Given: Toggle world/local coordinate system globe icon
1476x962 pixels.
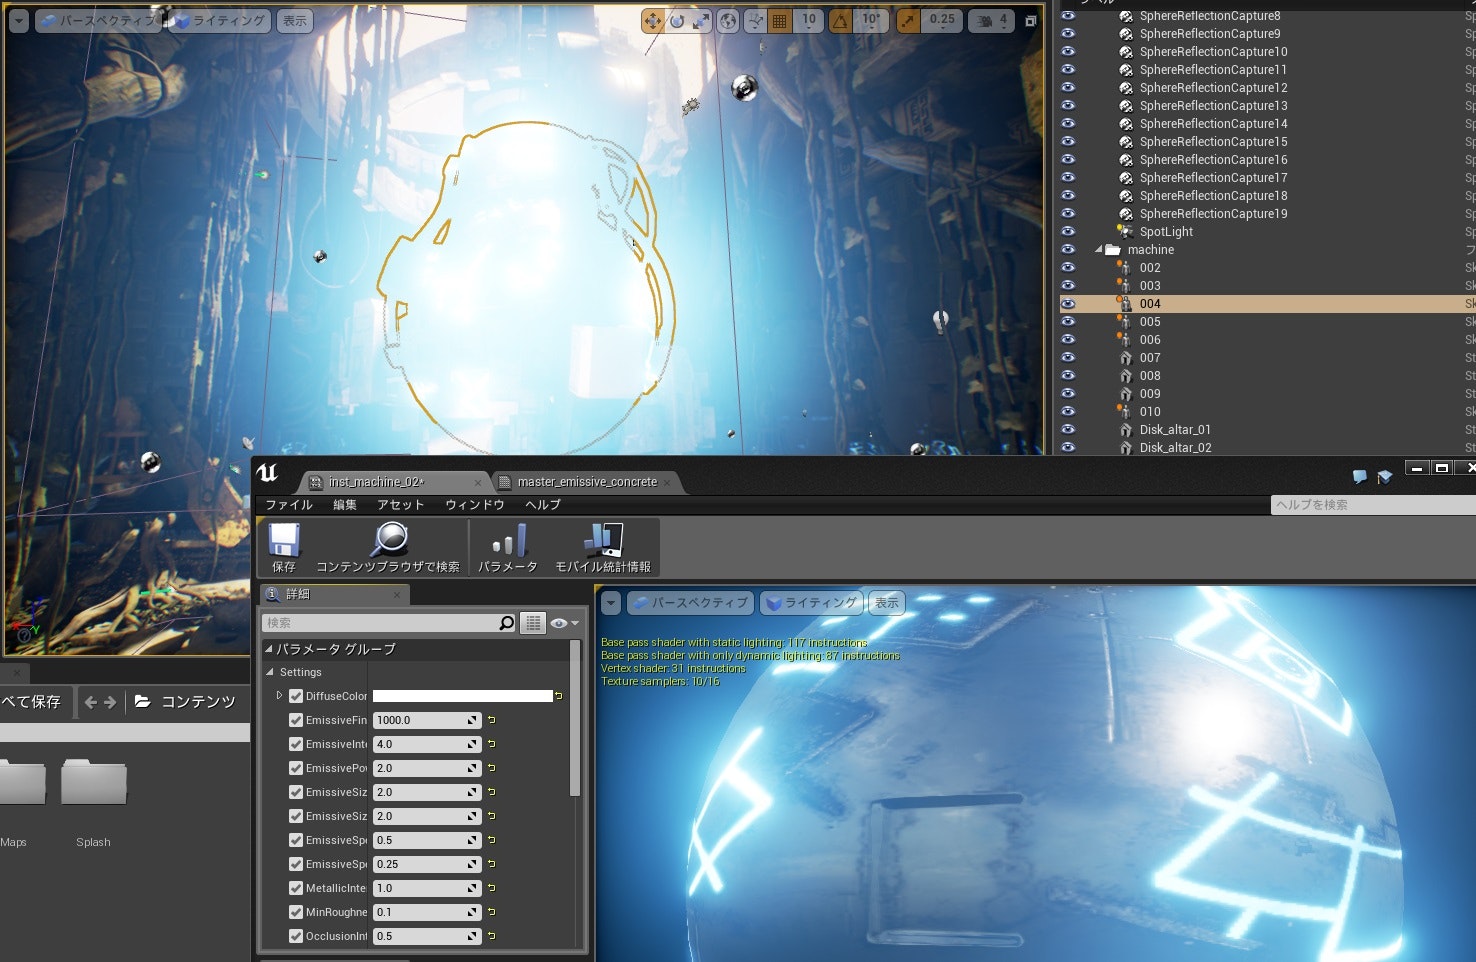Looking at the screenshot, I should [729, 21].
